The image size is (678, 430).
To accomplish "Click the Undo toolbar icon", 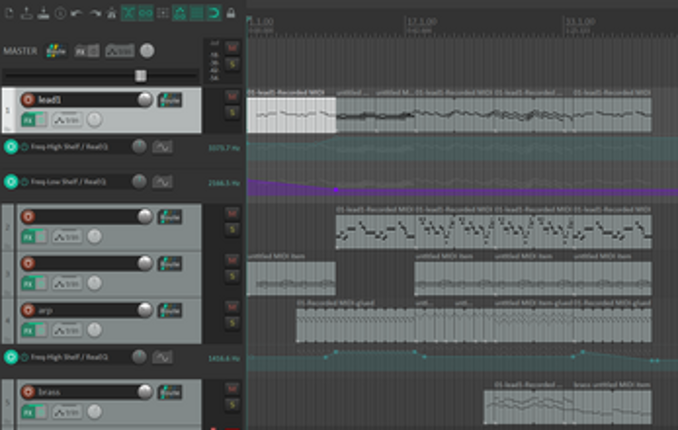I will 77,13.
